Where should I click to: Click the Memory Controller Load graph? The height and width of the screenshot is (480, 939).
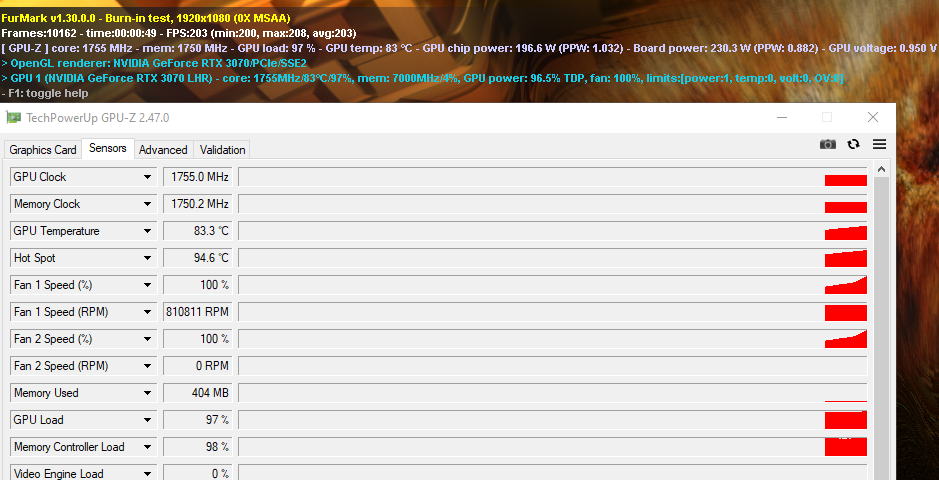tap(553, 446)
